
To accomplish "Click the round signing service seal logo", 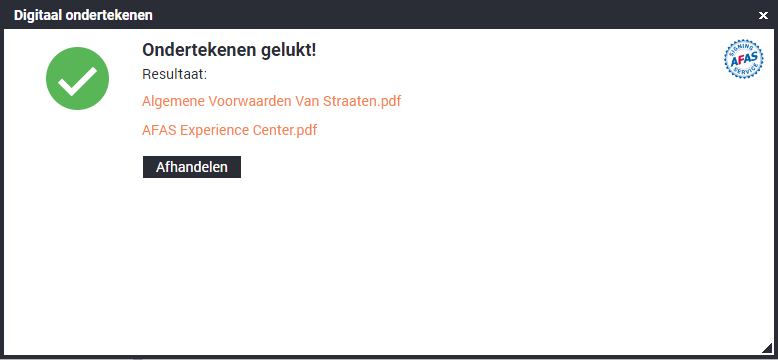I will 743,59.
